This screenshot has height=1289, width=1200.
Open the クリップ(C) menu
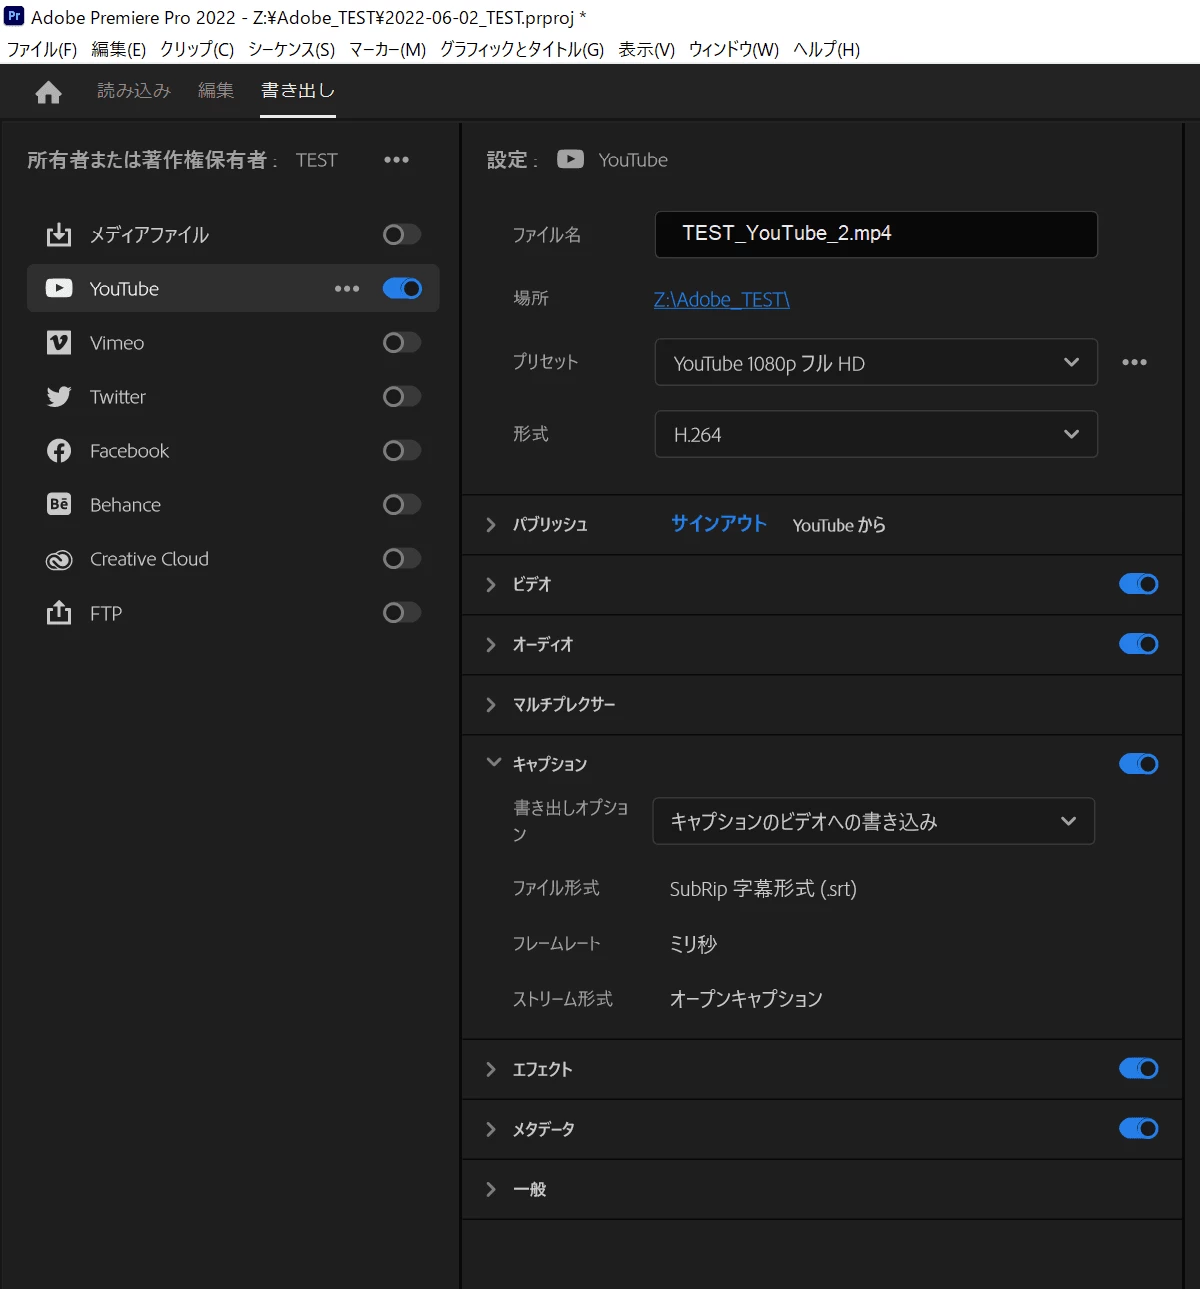pyautogui.click(x=197, y=49)
